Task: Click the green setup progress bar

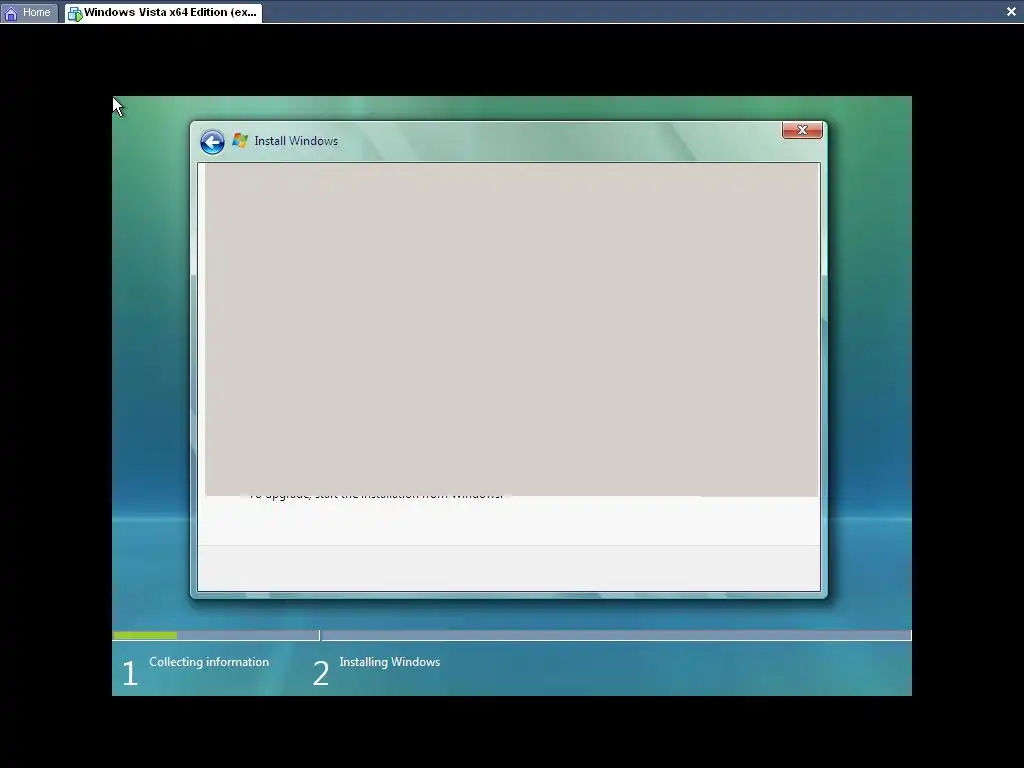Action: pos(145,635)
